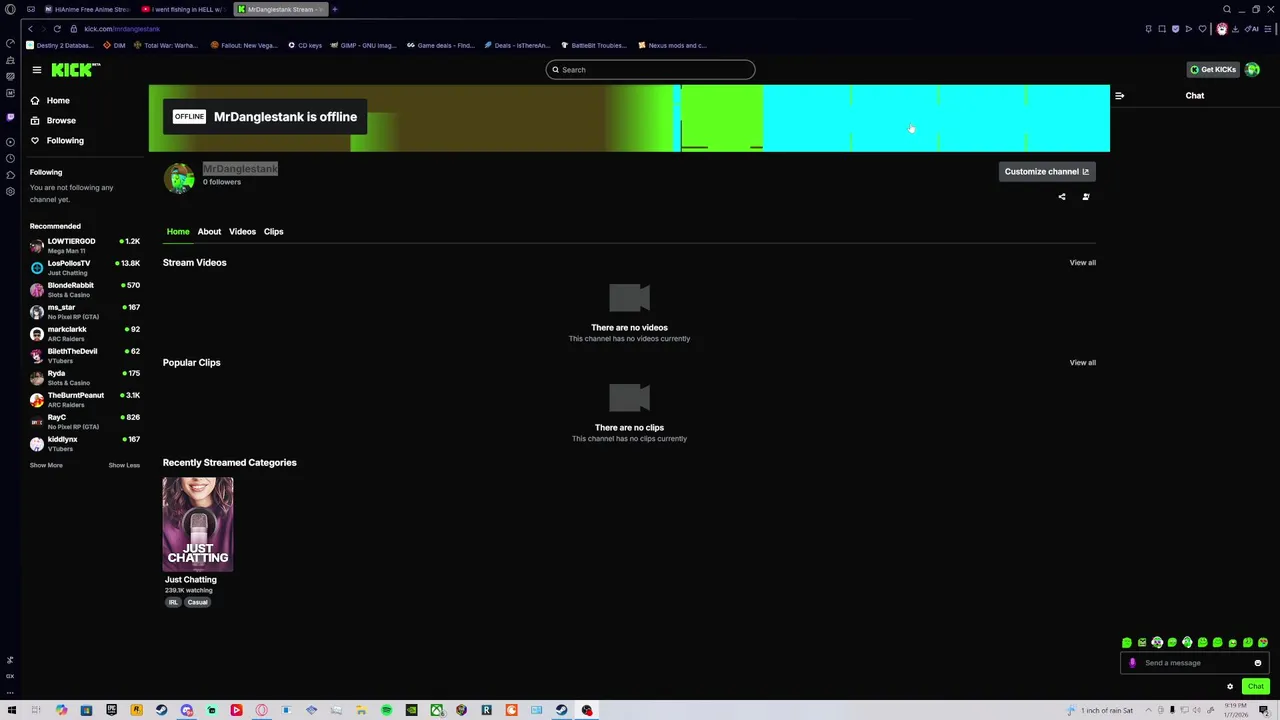Open the CD keys bookmark
1280x720 pixels.
[x=305, y=45]
